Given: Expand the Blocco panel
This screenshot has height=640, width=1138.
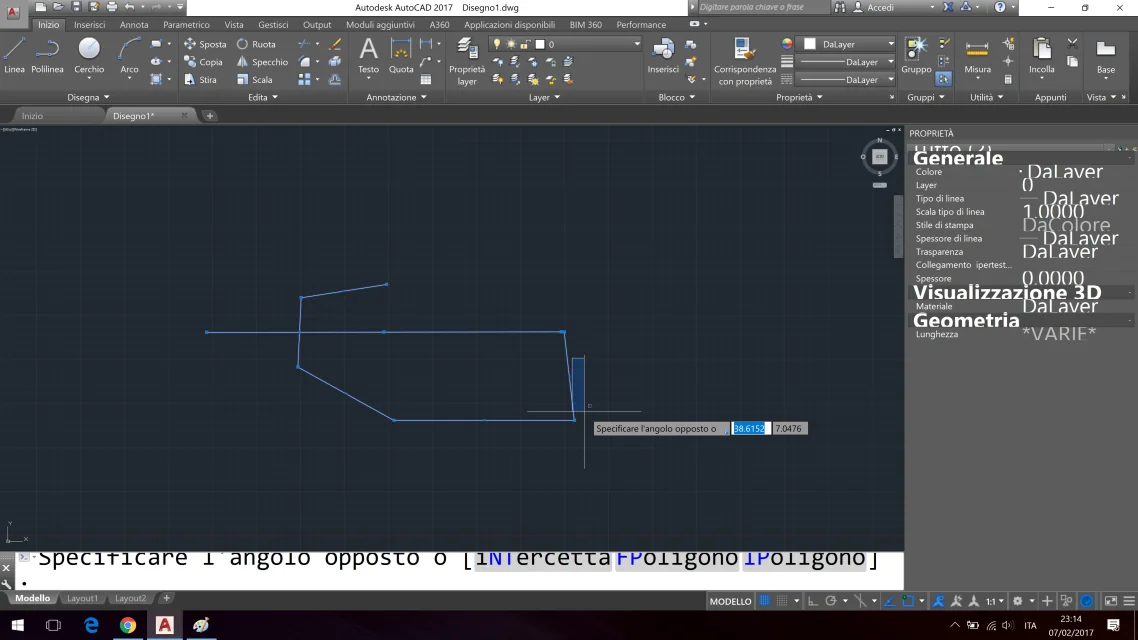Looking at the screenshot, I should (676, 97).
